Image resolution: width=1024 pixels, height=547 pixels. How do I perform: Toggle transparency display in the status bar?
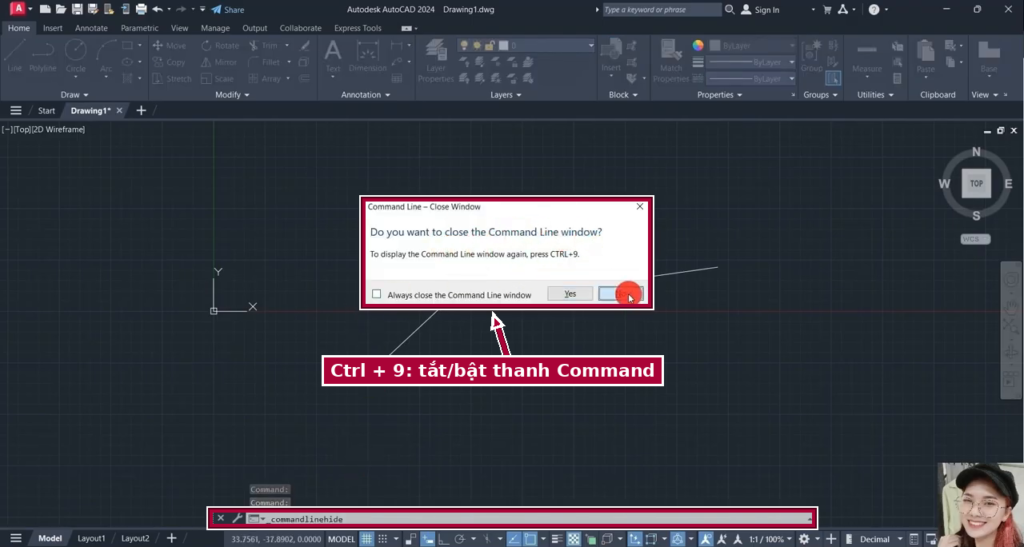tap(573, 539)
